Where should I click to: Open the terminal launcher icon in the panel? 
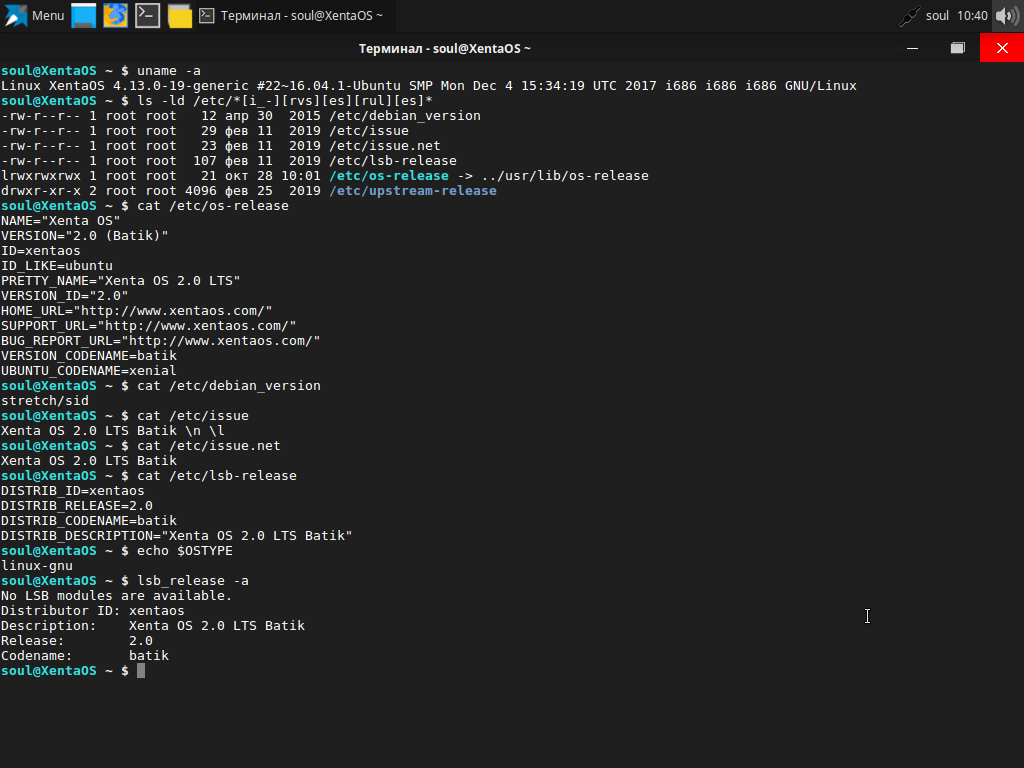(148, 16)
